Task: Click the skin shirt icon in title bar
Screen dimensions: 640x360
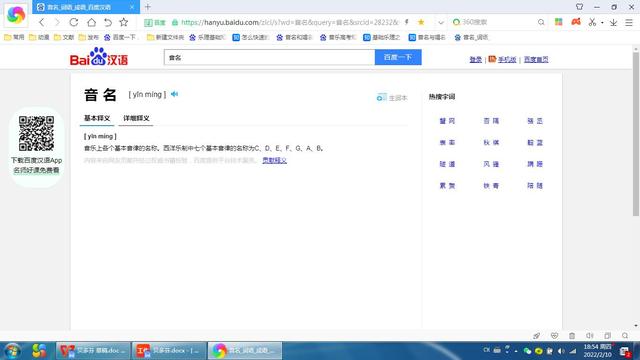Action: tap(579, 7)
